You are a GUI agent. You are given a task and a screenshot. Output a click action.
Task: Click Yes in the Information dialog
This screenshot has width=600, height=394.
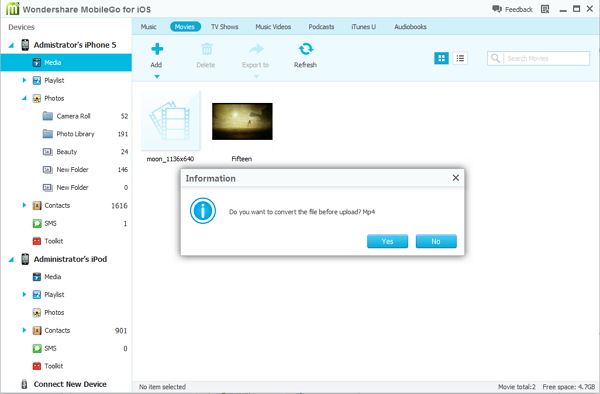pos(387,241)
